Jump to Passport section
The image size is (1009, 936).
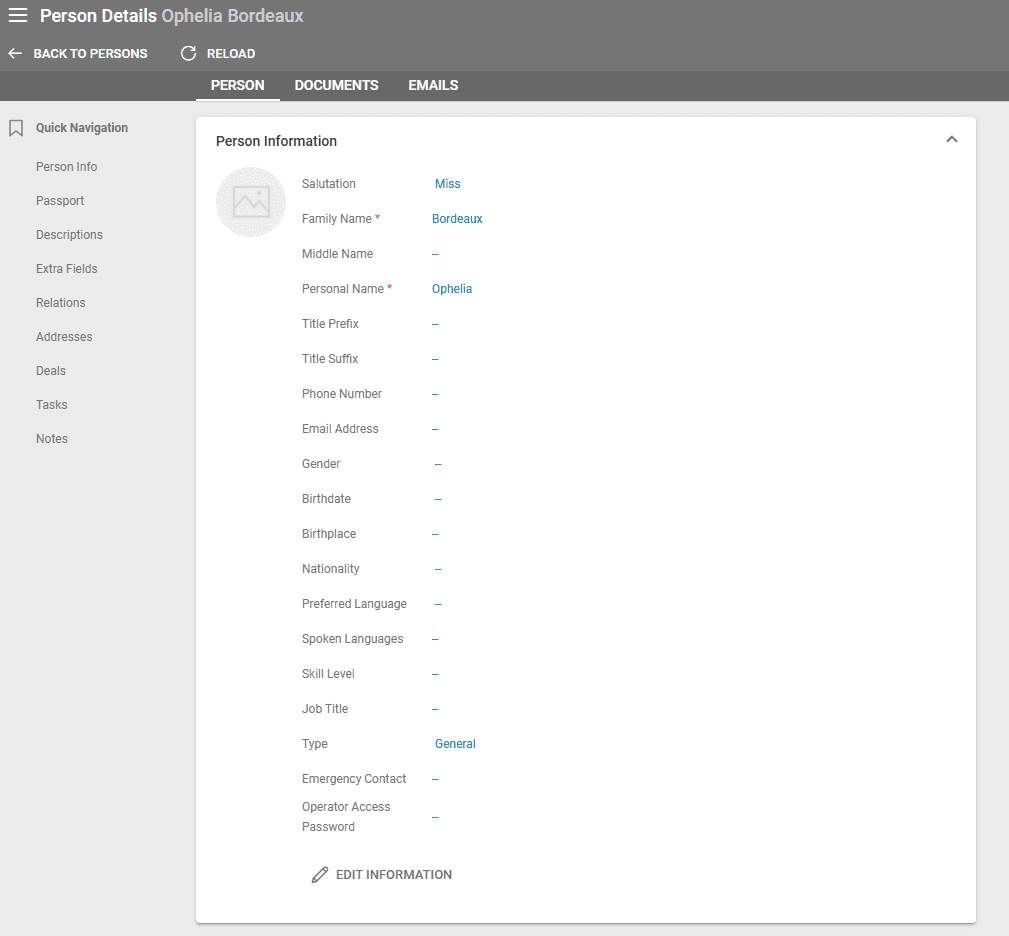(60, 201)
